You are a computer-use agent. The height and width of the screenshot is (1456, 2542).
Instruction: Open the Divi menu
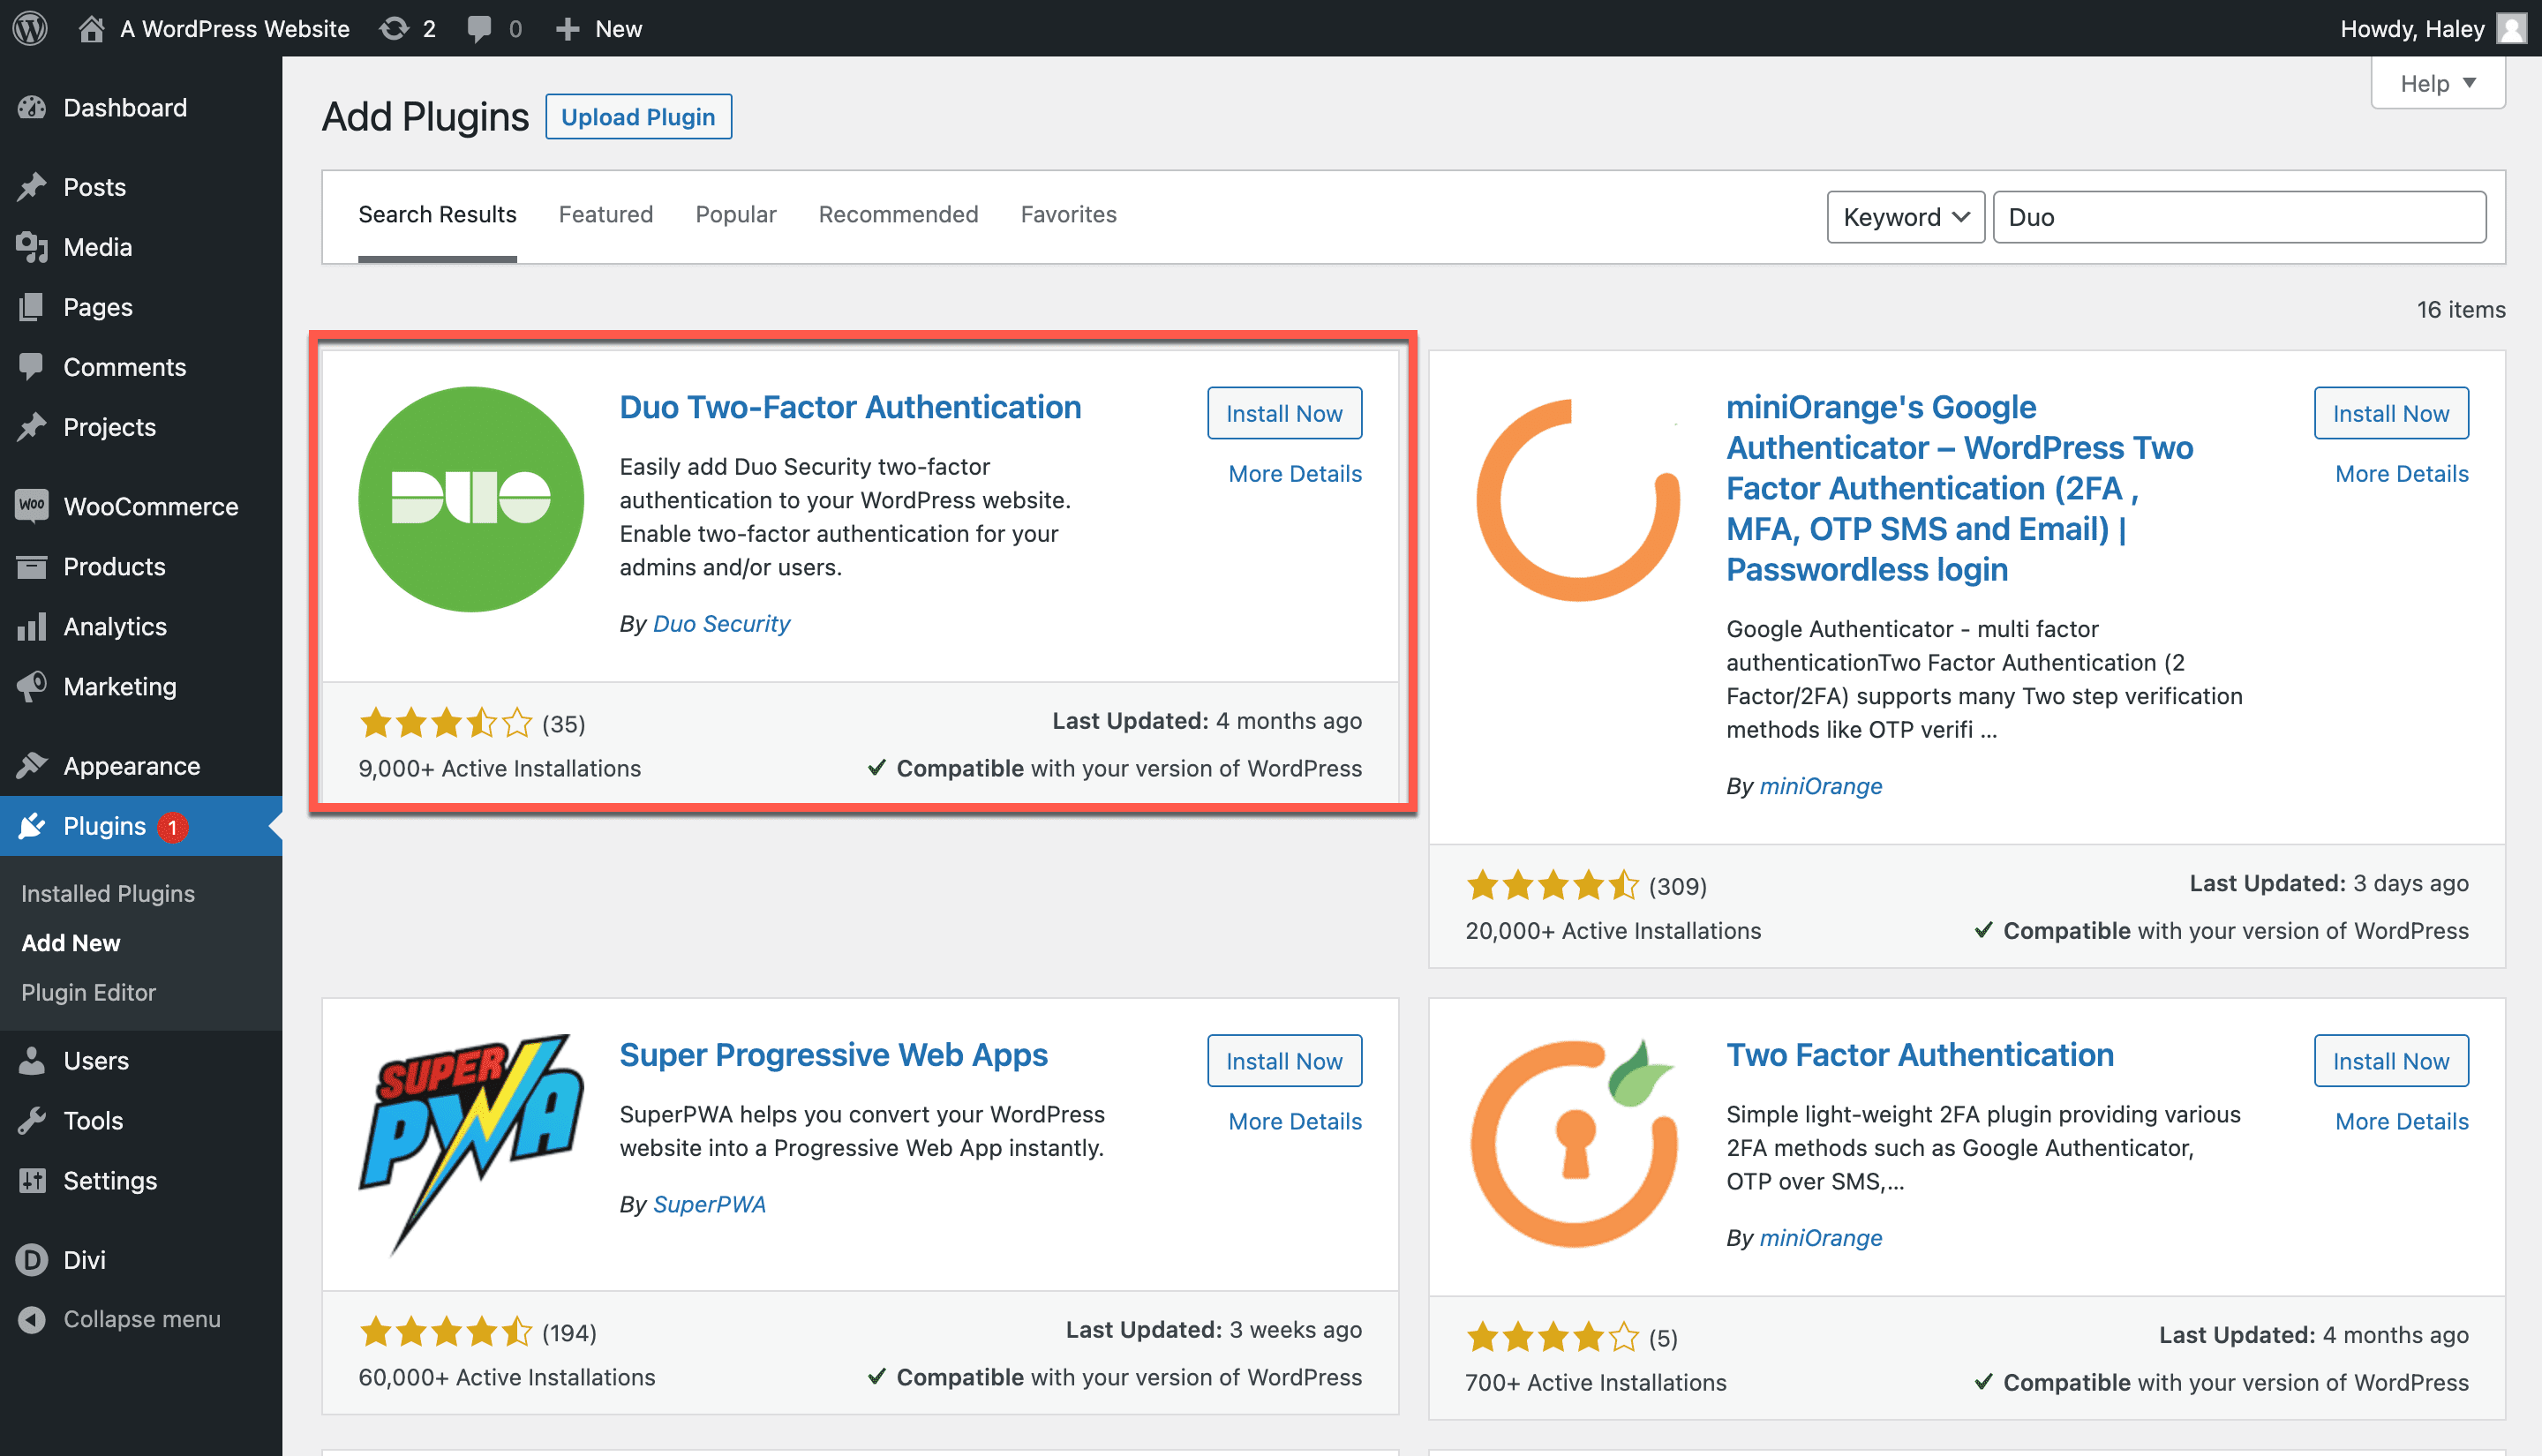click(84, 1259)
